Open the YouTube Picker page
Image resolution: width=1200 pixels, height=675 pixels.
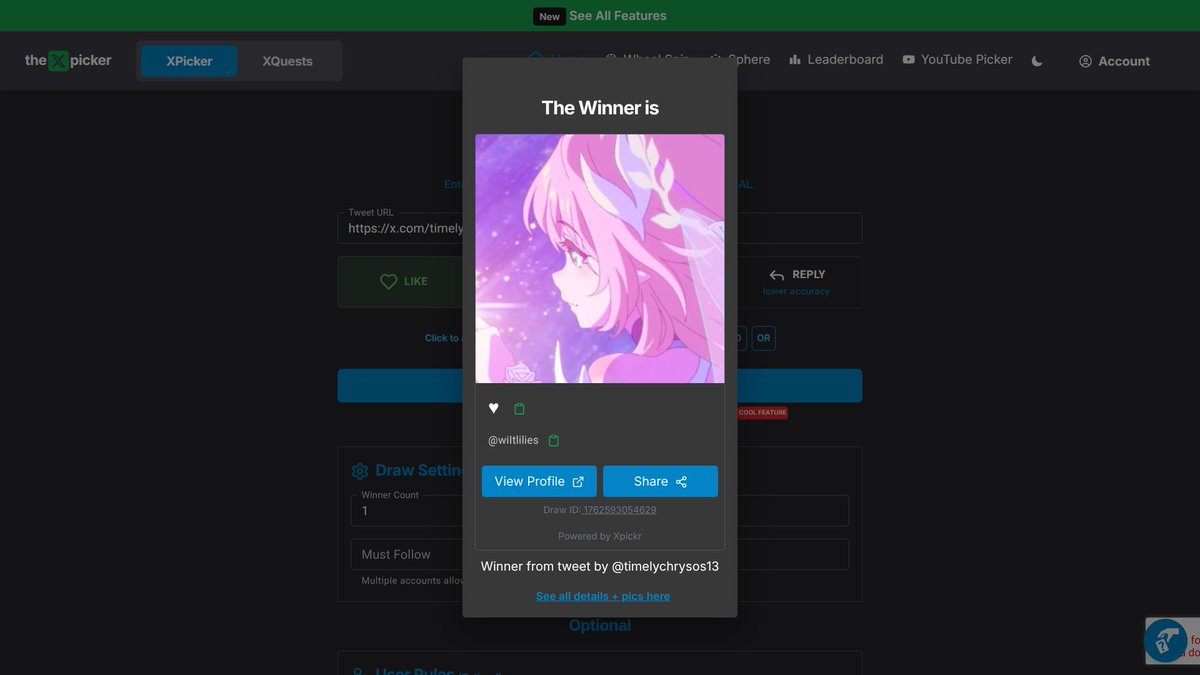click(x=957, y=60)
